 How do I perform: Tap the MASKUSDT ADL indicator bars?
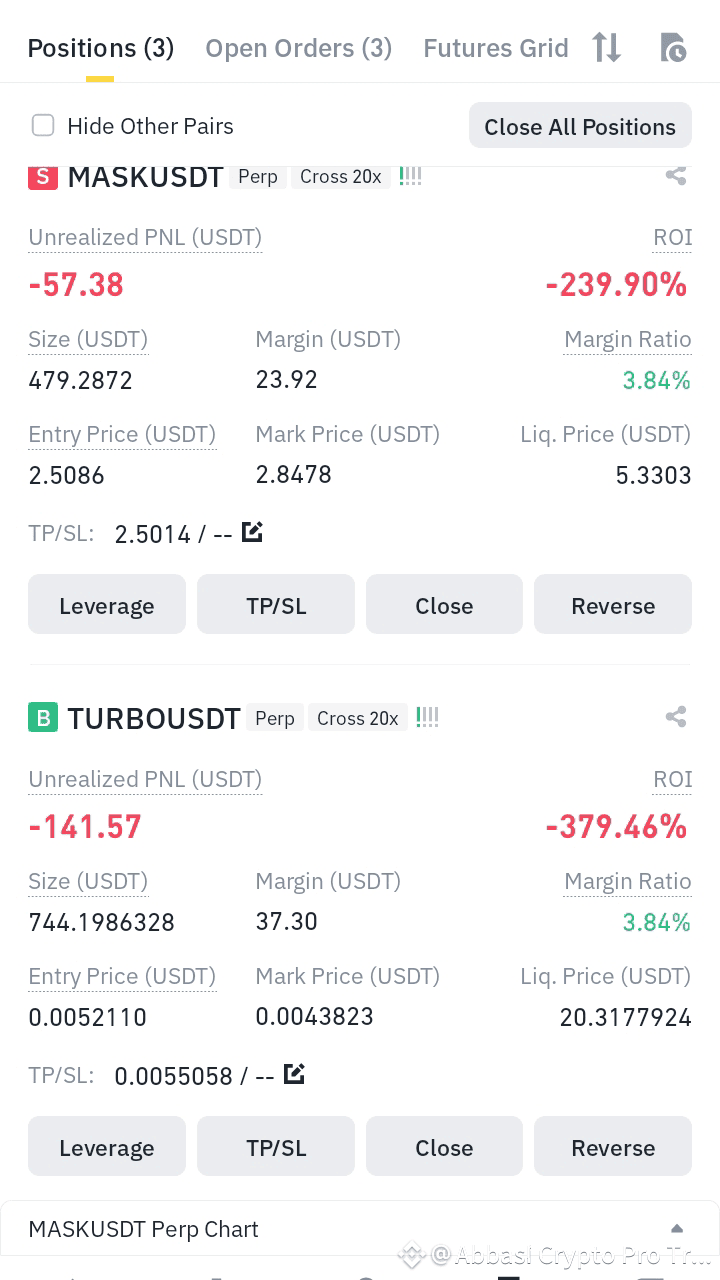410,176
